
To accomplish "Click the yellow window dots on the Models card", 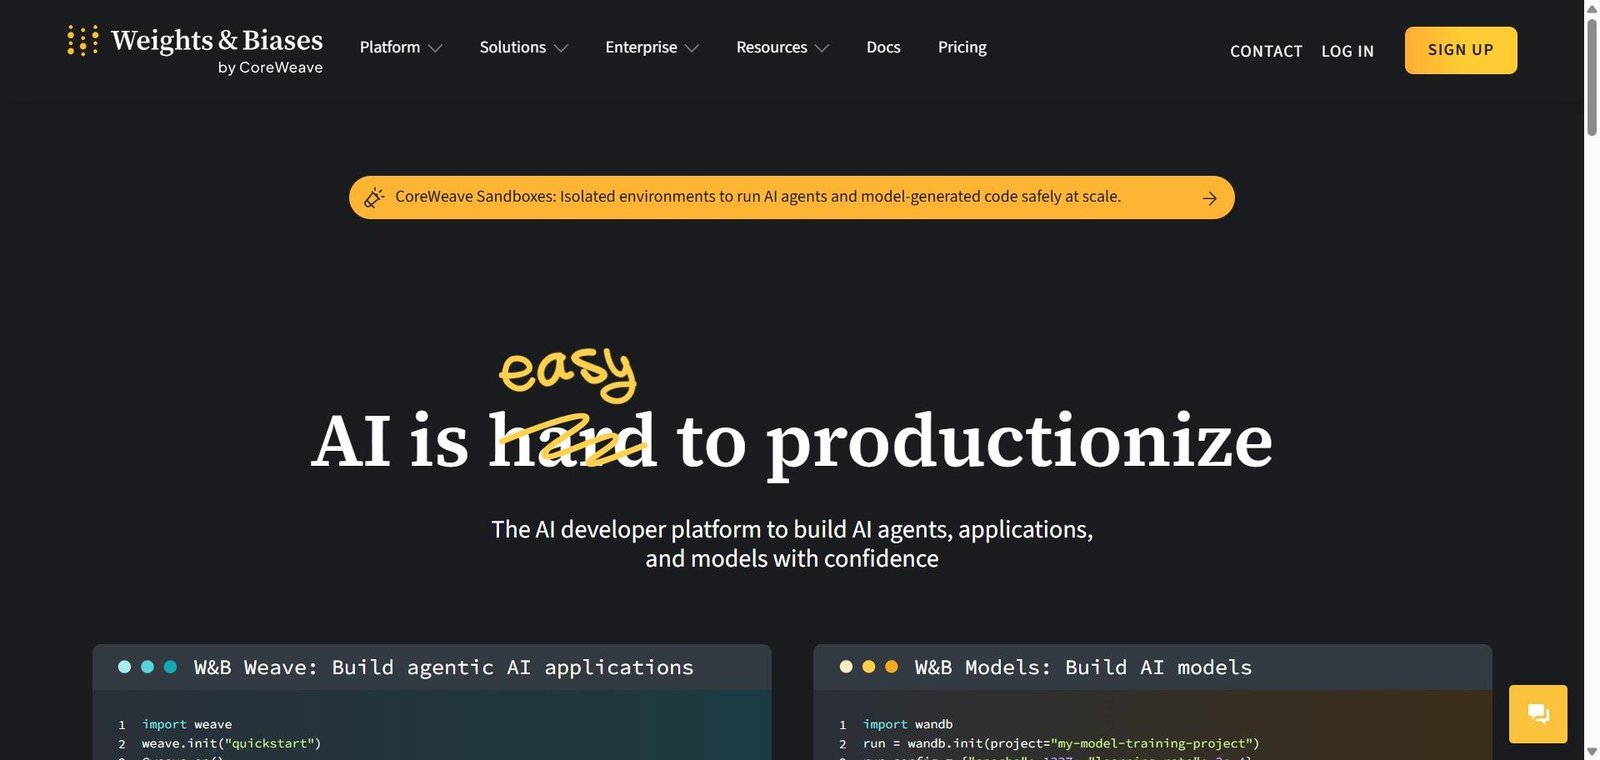I will click(868, 667).
